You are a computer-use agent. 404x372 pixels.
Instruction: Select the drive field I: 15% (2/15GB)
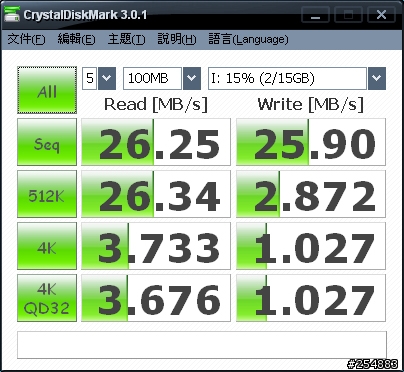click(288, 78)
